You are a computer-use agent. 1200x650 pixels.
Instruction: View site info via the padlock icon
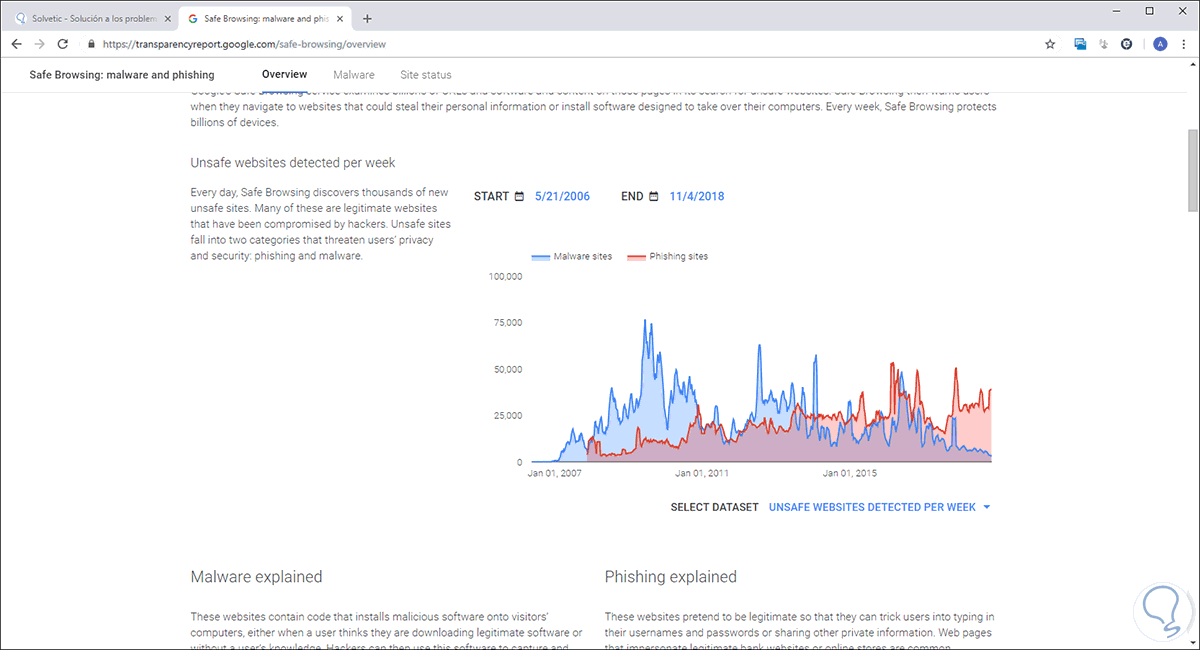tap(91, 44)
